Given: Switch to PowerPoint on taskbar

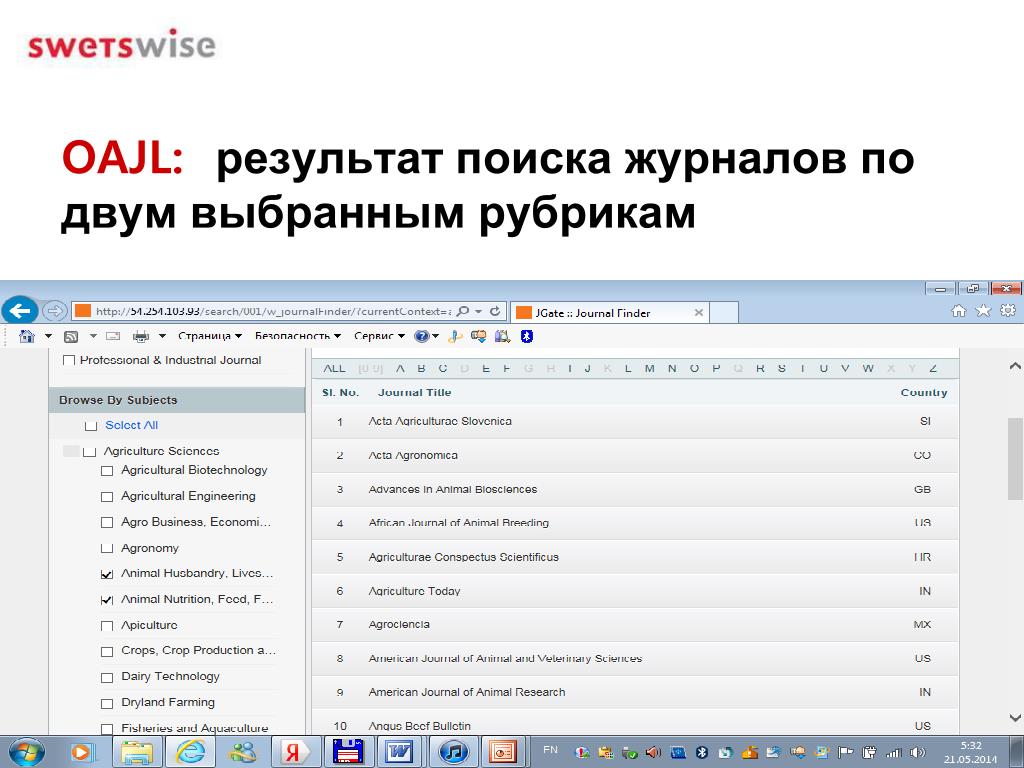Looking at the screenshot, I should pyautogui.click(x=504, y=752).
